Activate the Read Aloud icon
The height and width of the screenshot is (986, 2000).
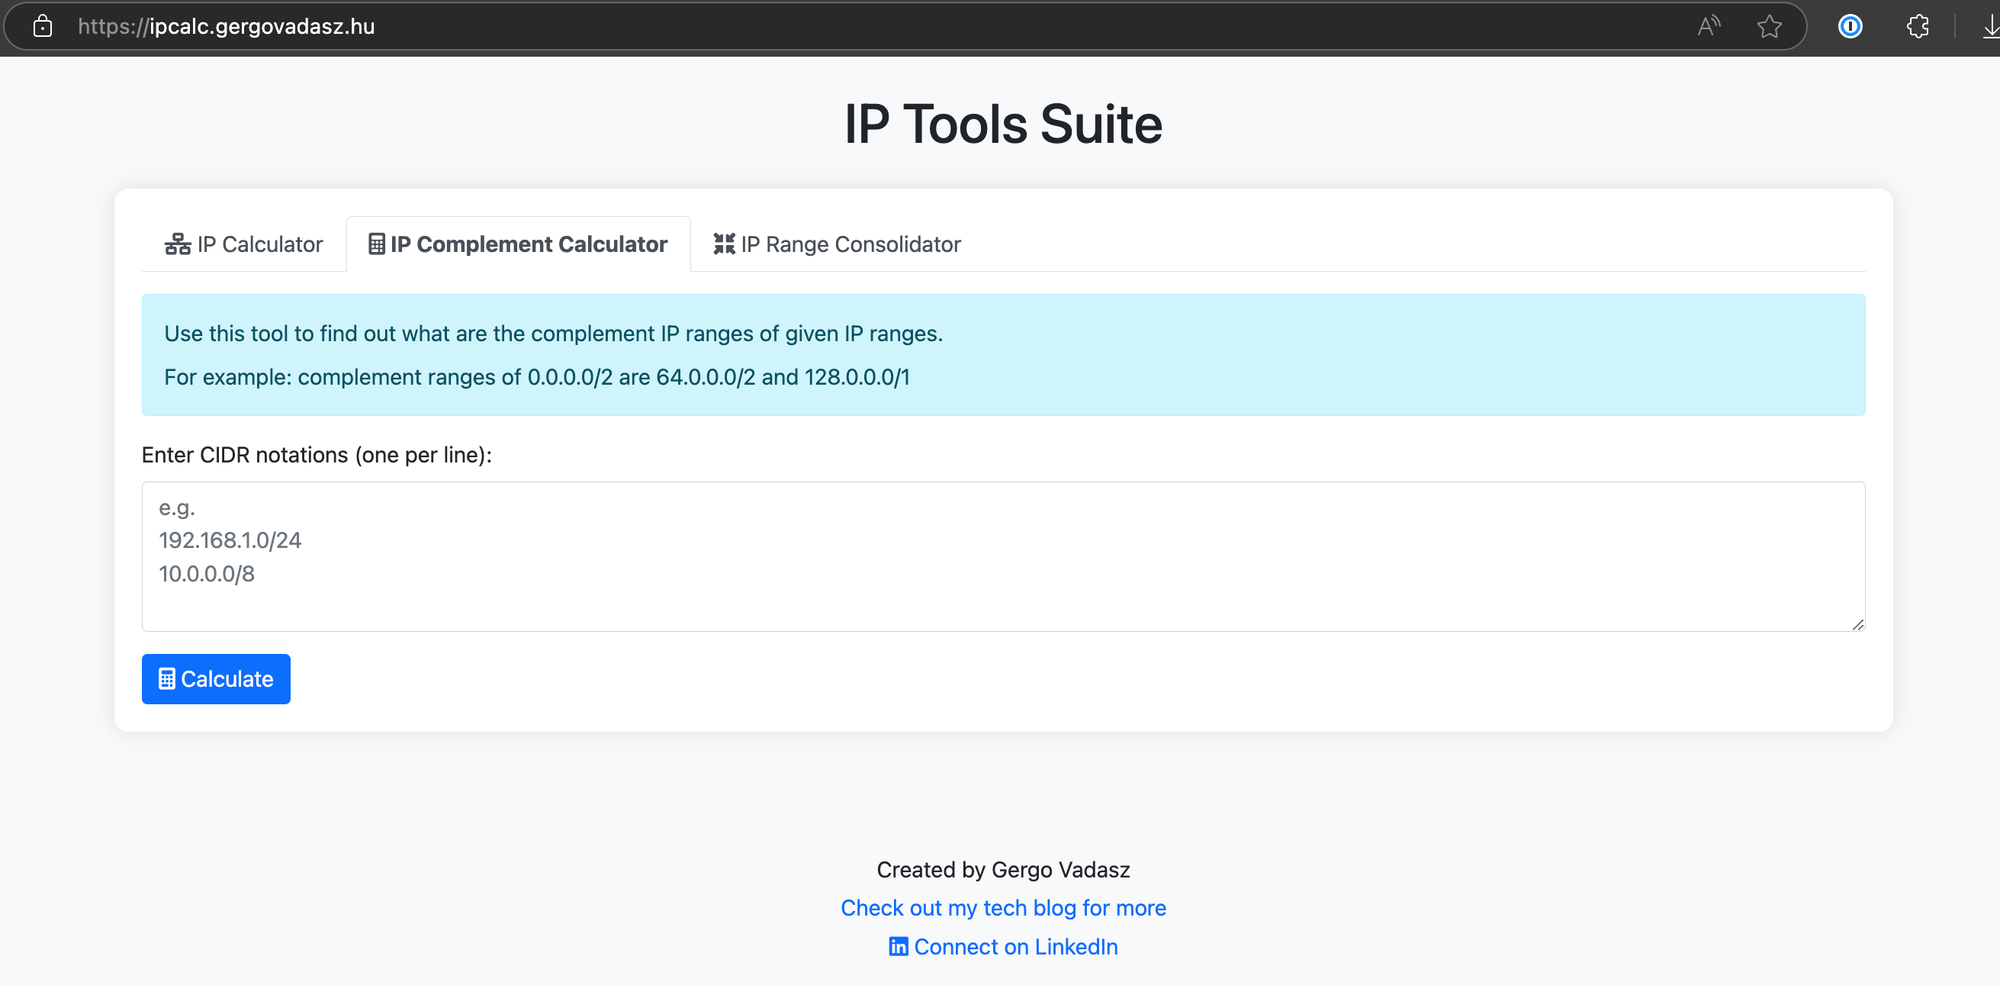pyautogui.click(x=1708, y=26)
